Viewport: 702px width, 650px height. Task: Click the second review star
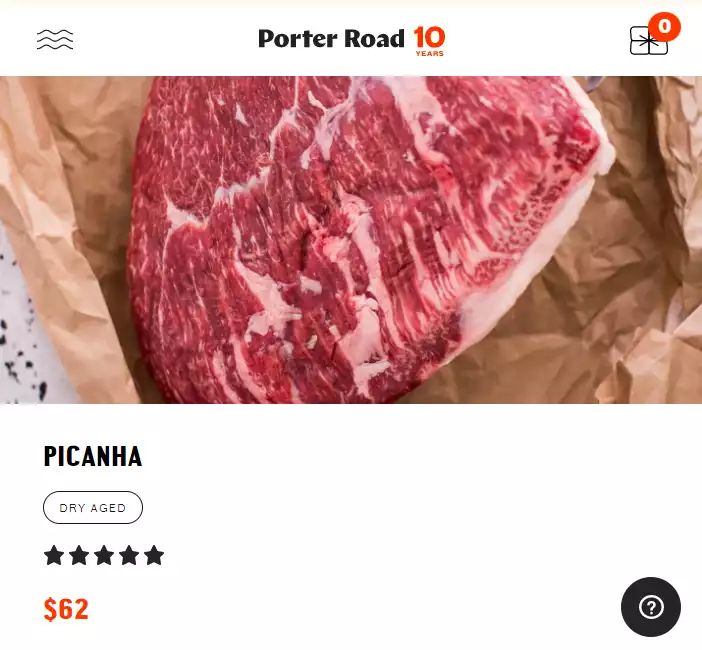(x=79, y=555)
